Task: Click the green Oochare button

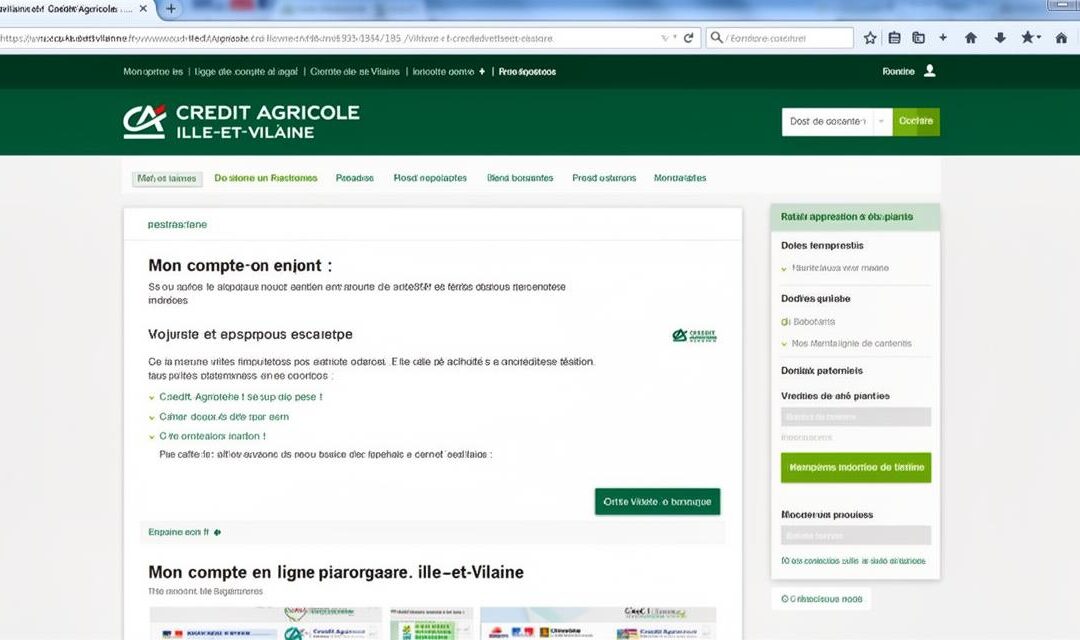Action: click(916, 122)
